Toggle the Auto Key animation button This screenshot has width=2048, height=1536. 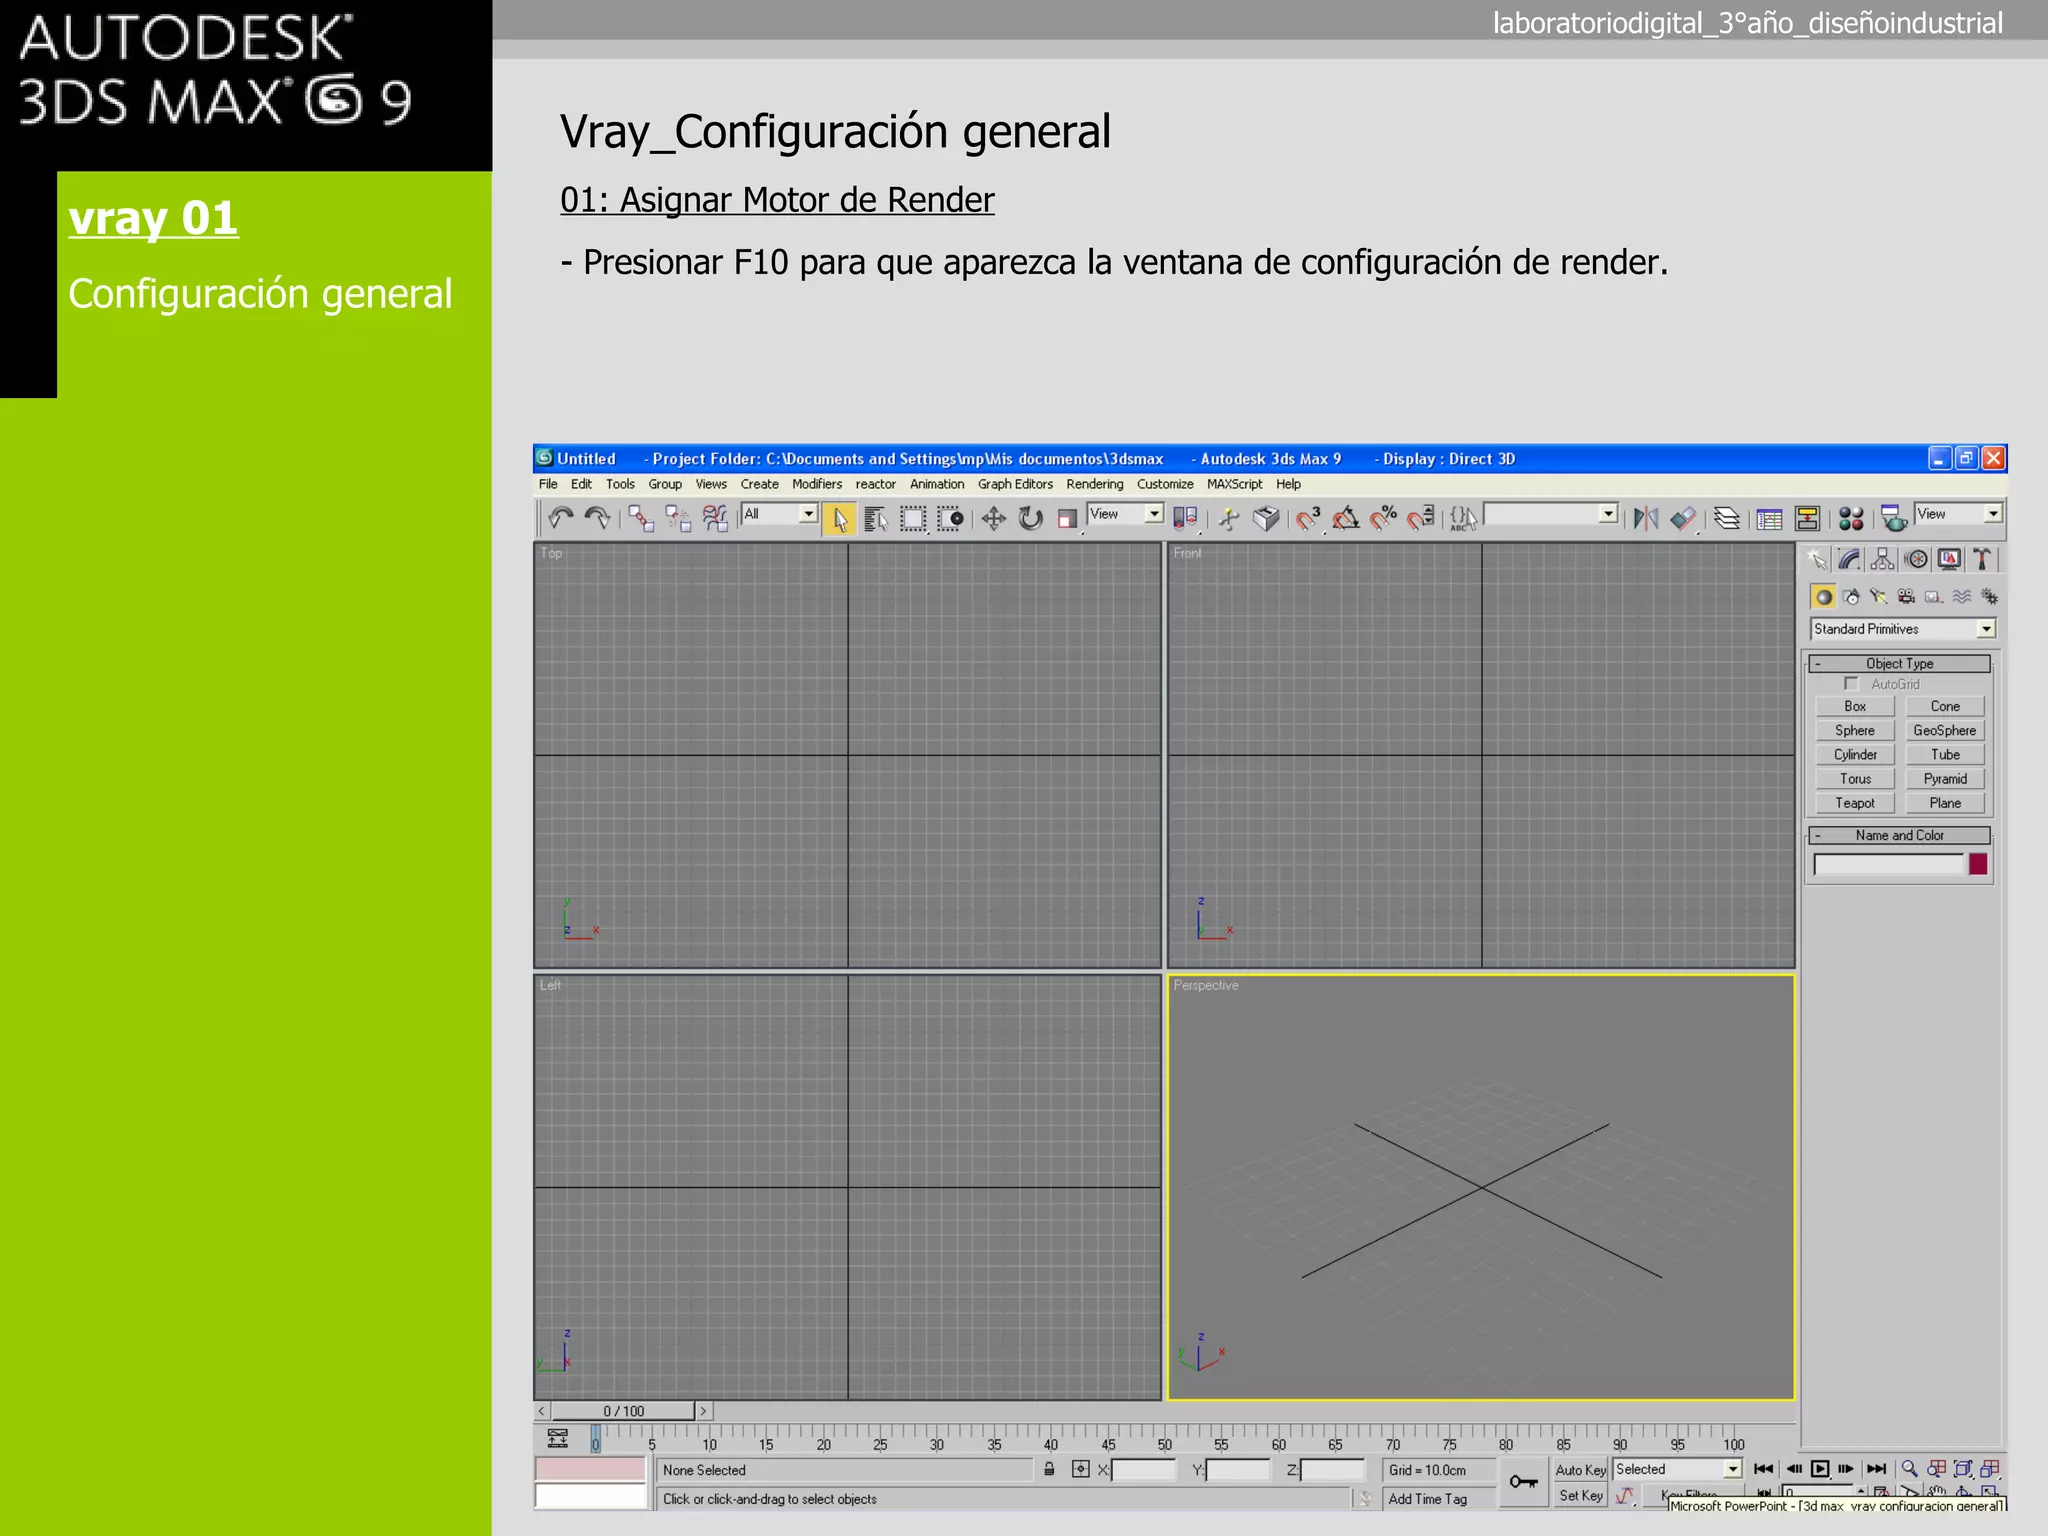pyautogui.click(x=1580, y=1470)
